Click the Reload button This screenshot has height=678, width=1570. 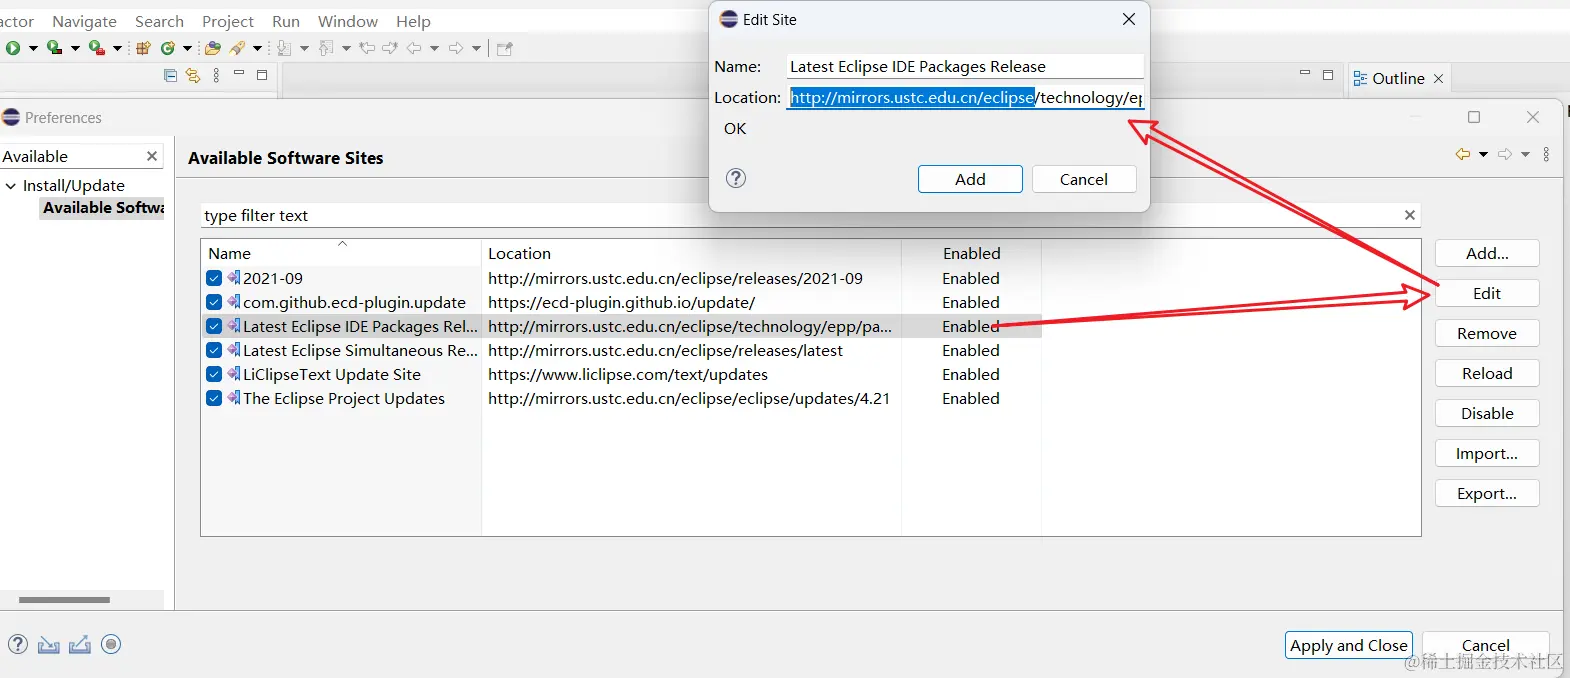pos(1487,373)
